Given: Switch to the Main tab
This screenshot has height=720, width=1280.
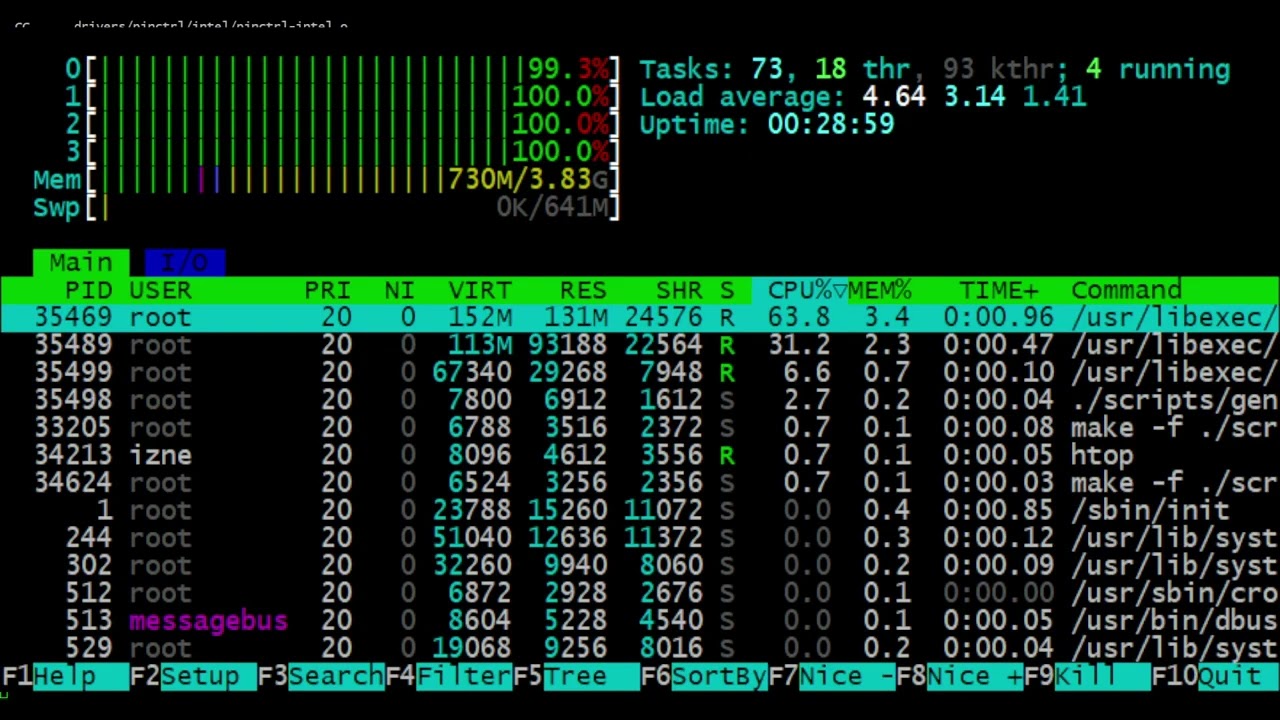Looking at the screenshot, I should (80, 262).
